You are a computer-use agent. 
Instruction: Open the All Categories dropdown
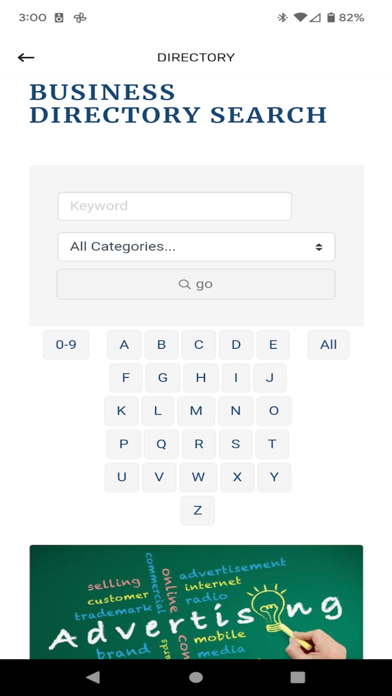(196, 247)
